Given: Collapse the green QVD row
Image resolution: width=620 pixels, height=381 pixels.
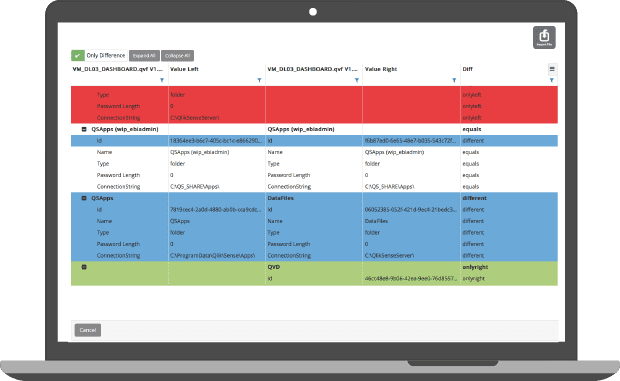Looking at the screenshot, I should pyautogui.click(x=84, y=267).
